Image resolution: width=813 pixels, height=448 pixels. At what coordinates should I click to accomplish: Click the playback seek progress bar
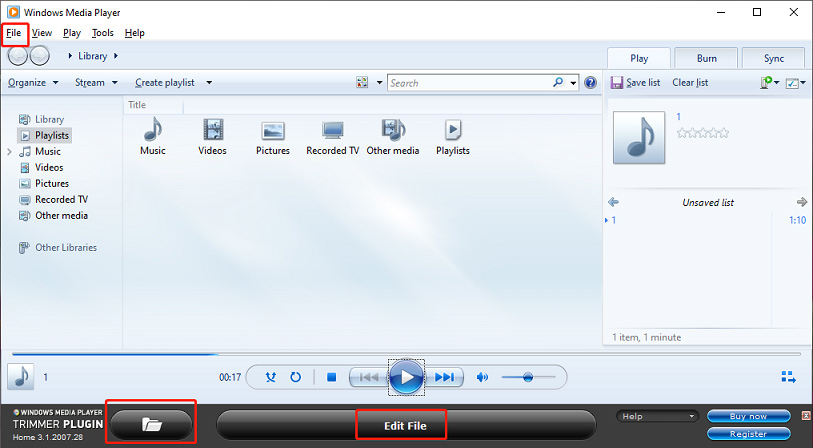point(406,354)
